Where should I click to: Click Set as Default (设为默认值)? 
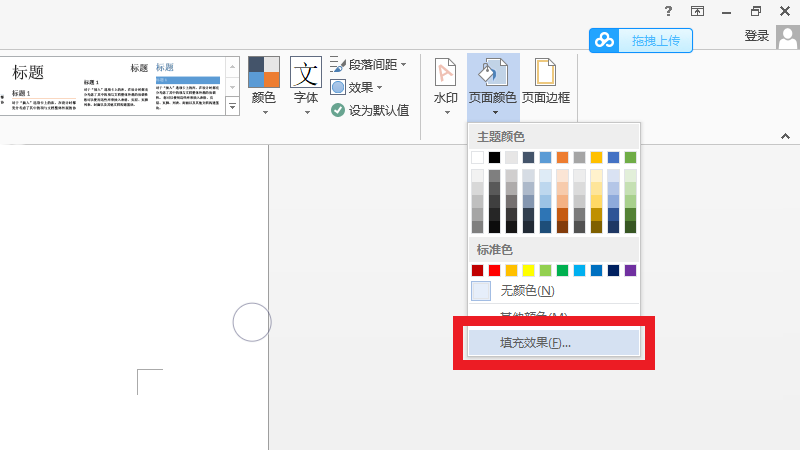pos(370,110)
